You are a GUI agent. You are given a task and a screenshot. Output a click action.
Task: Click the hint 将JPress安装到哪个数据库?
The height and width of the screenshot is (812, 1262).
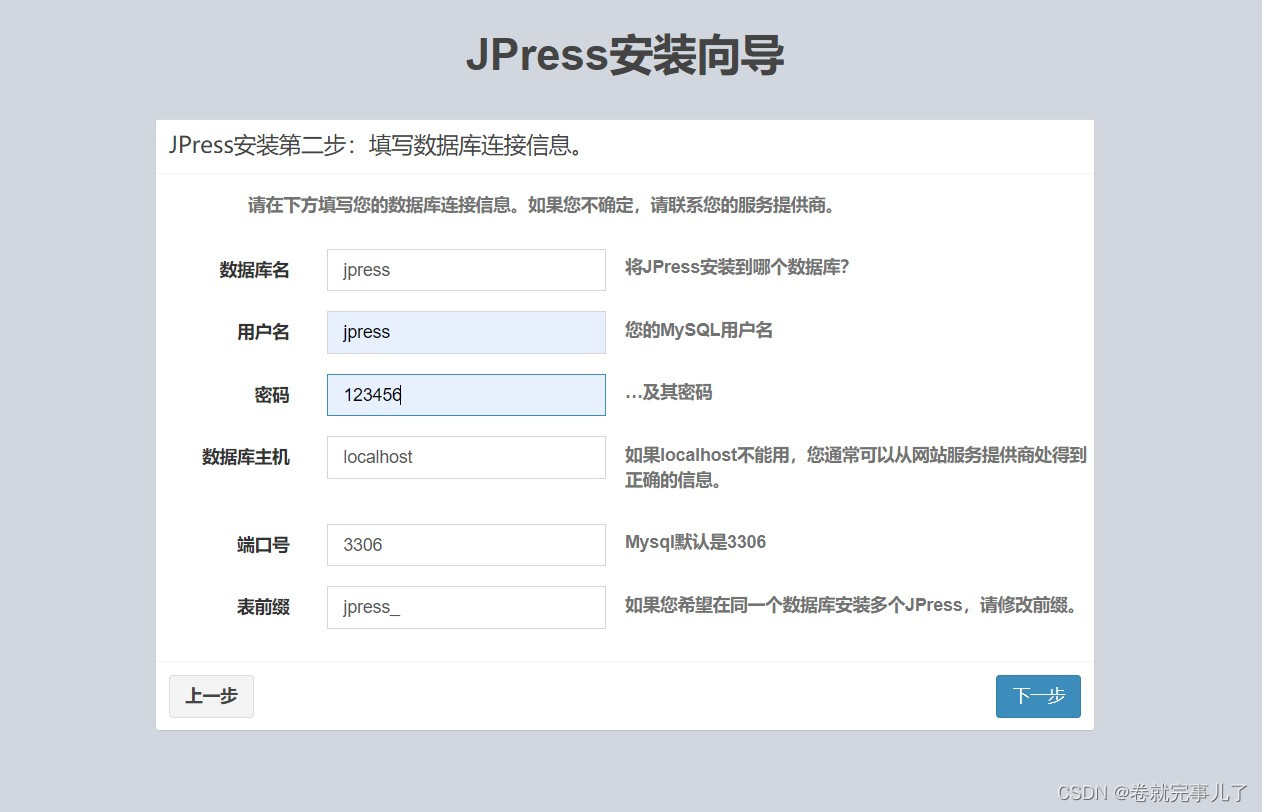737,267
